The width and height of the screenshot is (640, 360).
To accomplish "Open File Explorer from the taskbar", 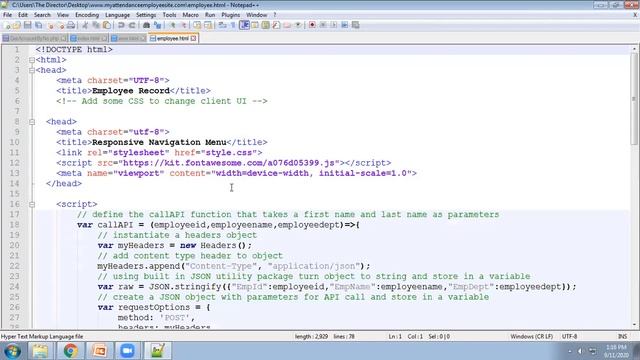I will 40,351.
